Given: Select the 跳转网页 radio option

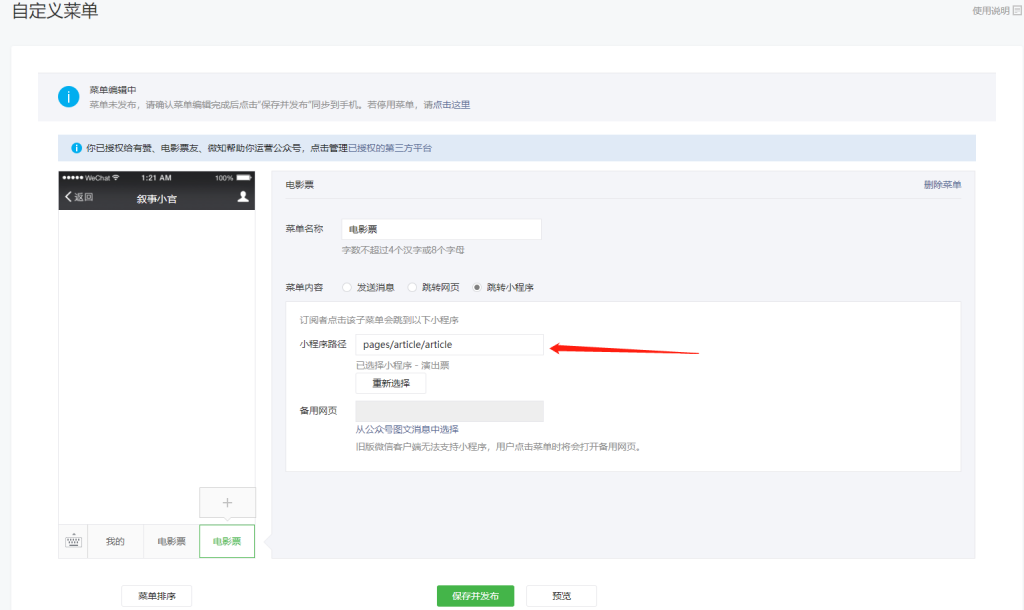Looking at the screenshot, I should coord(411,287).
